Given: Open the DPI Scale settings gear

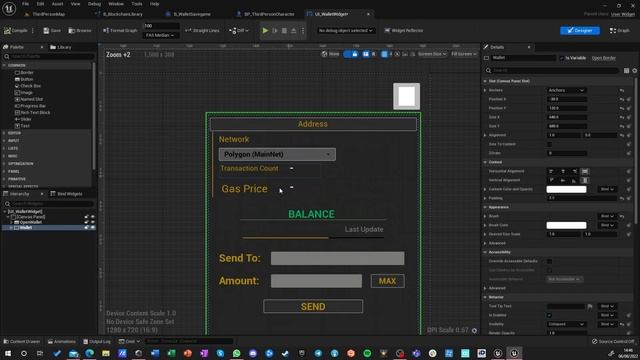Looking at the screenshot, I should (474, 331).
